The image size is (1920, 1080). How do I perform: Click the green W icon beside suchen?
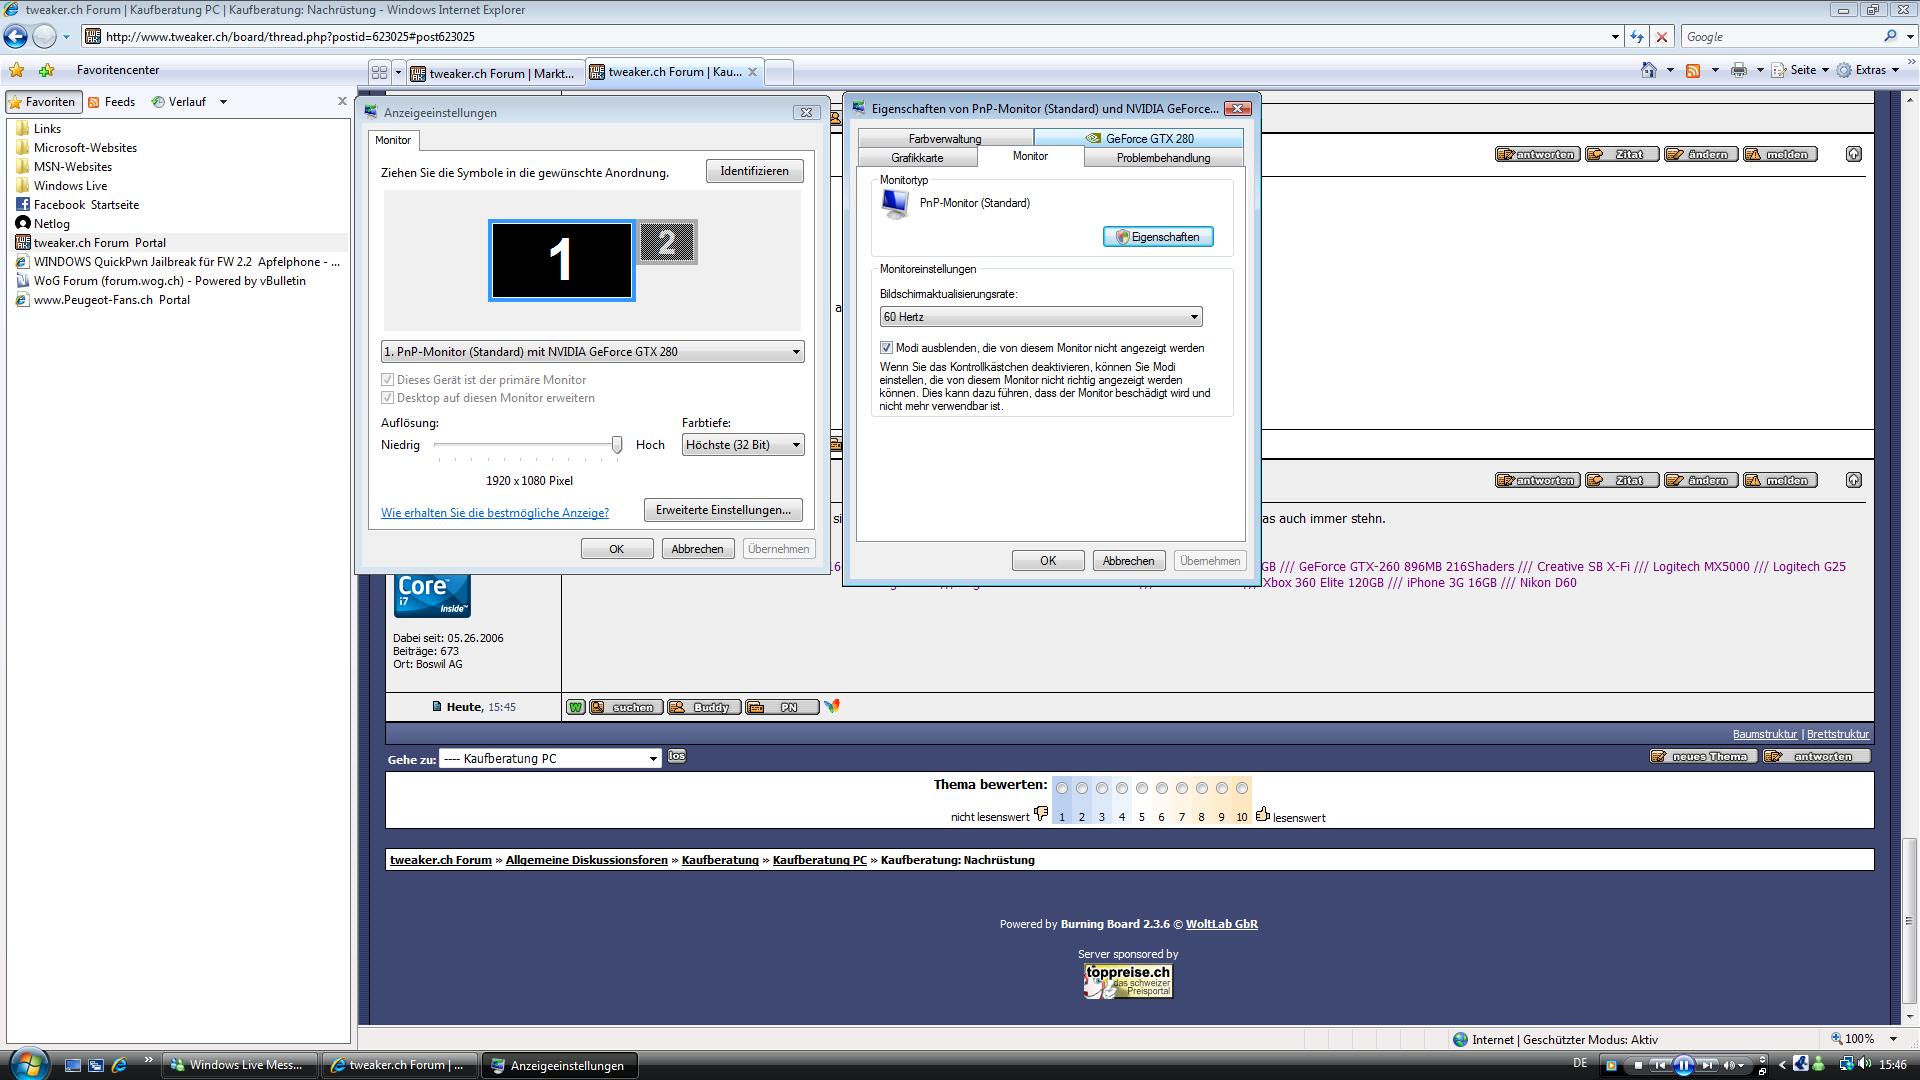click(x=575, y=707)
